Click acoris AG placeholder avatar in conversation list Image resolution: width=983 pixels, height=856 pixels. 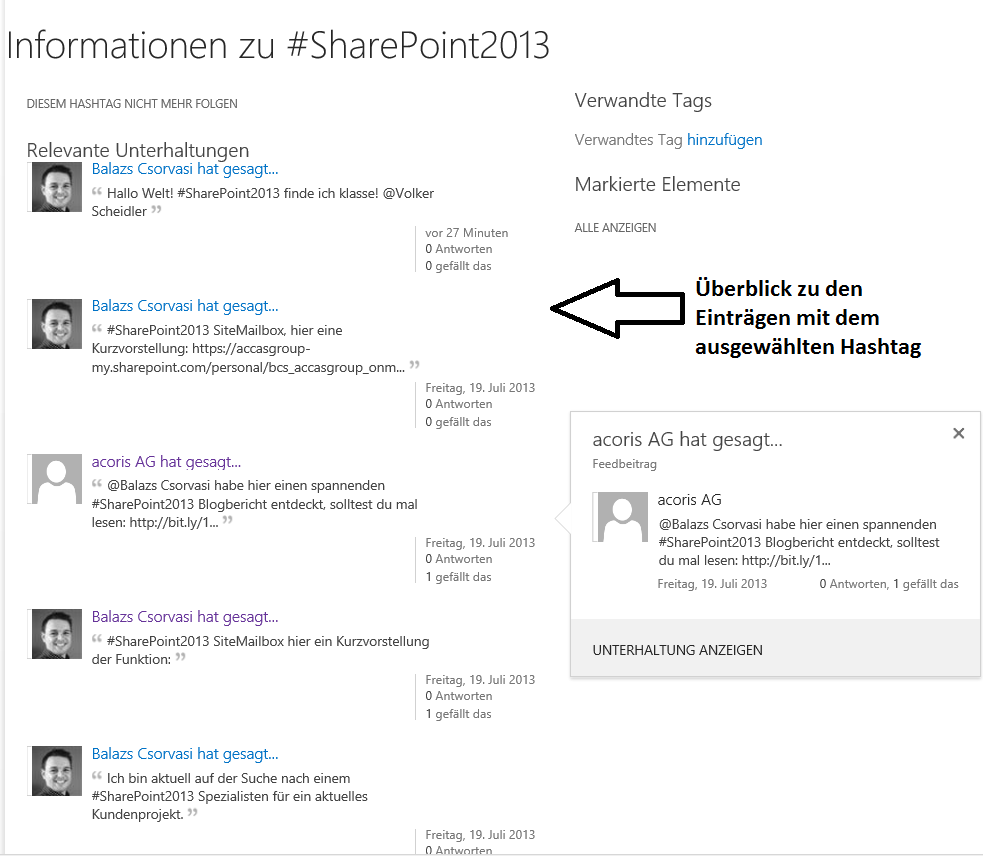coord(56,479)
